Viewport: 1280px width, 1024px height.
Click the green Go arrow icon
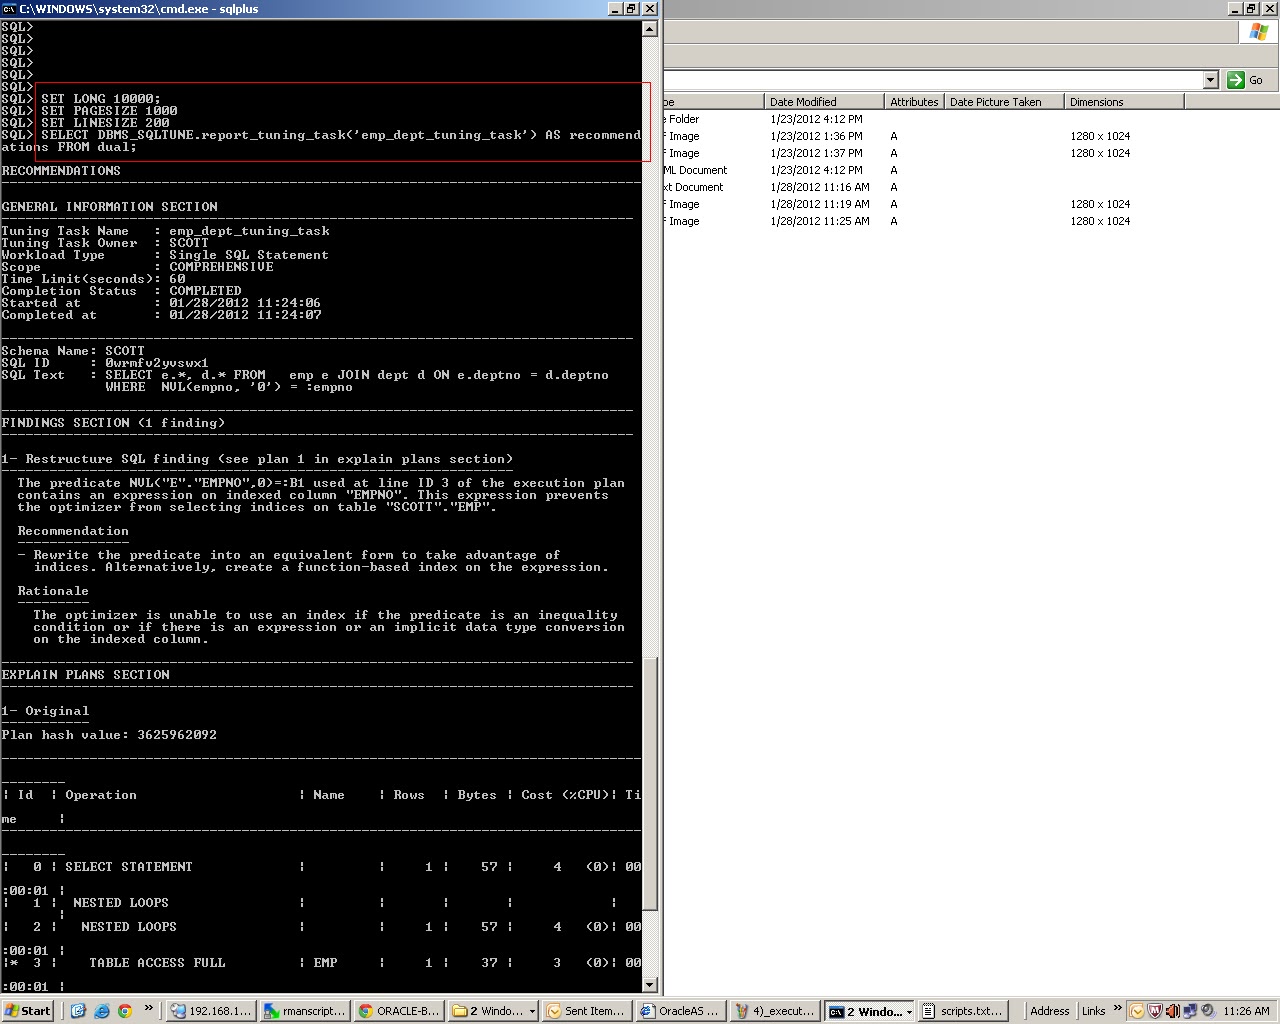click(x=1234, y=80)
